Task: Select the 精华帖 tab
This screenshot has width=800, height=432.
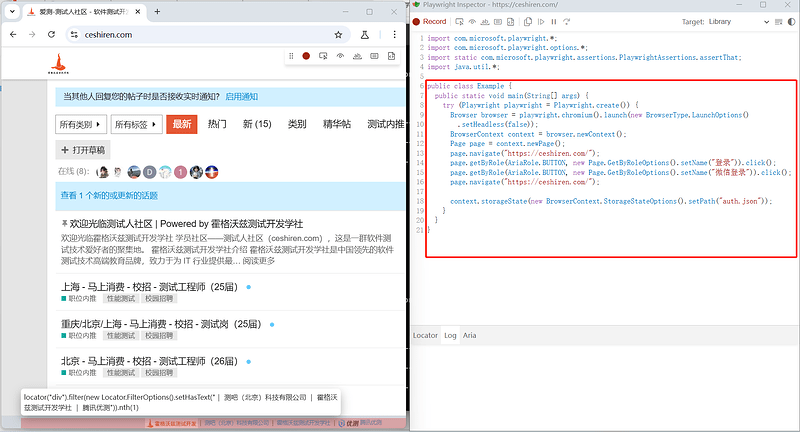Action: pyautogui.click(x=337, y=124)
